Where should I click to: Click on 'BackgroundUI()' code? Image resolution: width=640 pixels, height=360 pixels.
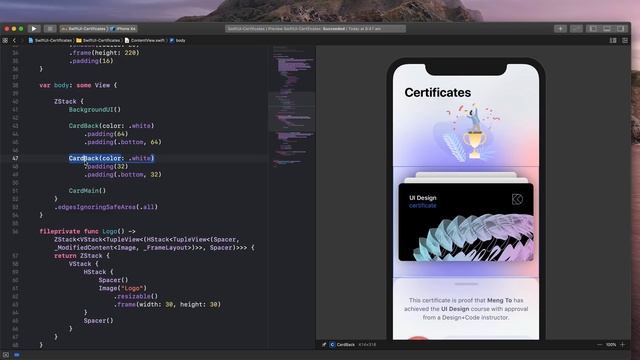95,109
